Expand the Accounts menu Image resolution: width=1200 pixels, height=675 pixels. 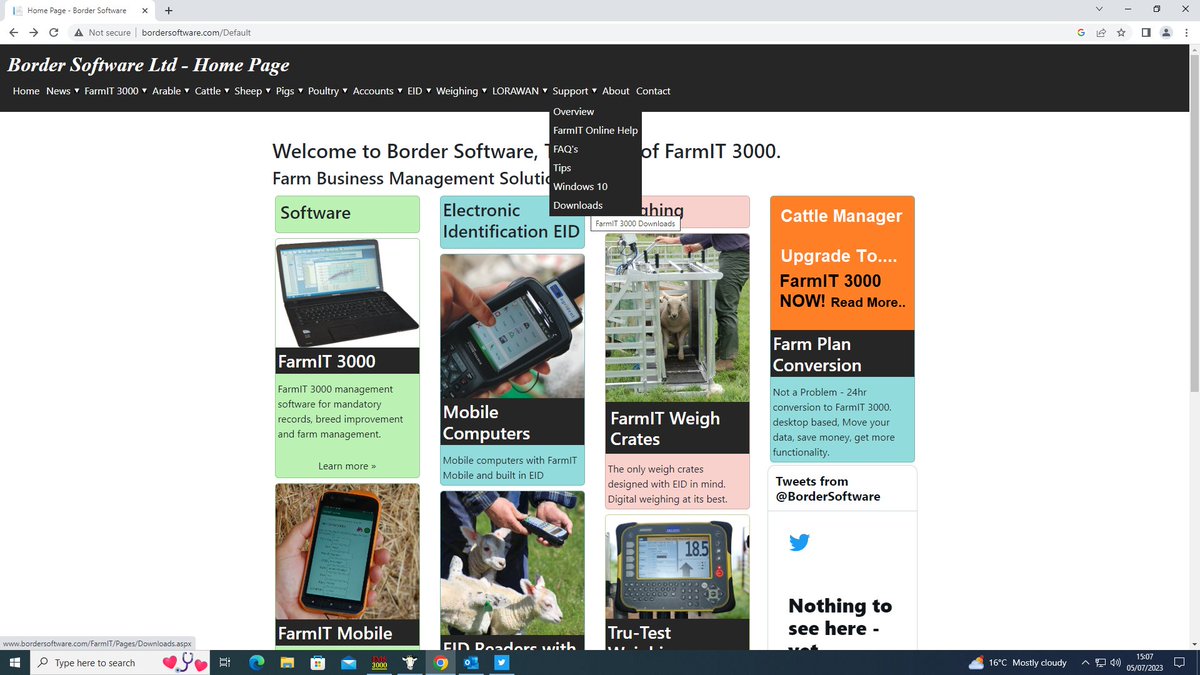pyautogui.click(x=378, y=91)
